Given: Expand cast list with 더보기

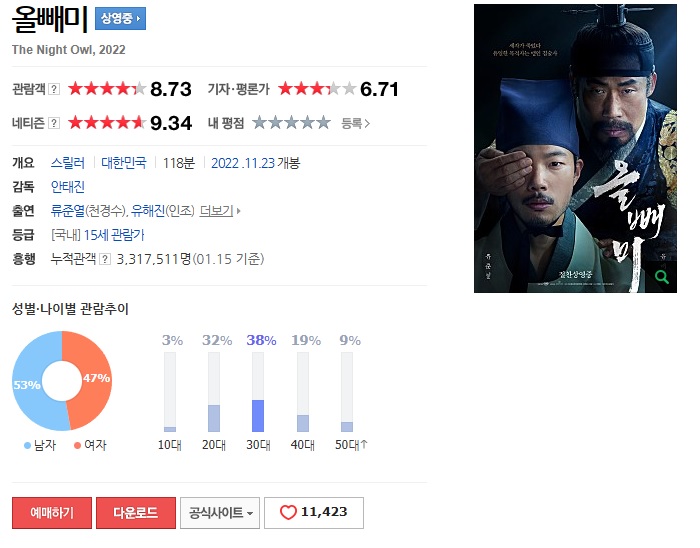Looking at the screenshot, I should tap(219, 211).
